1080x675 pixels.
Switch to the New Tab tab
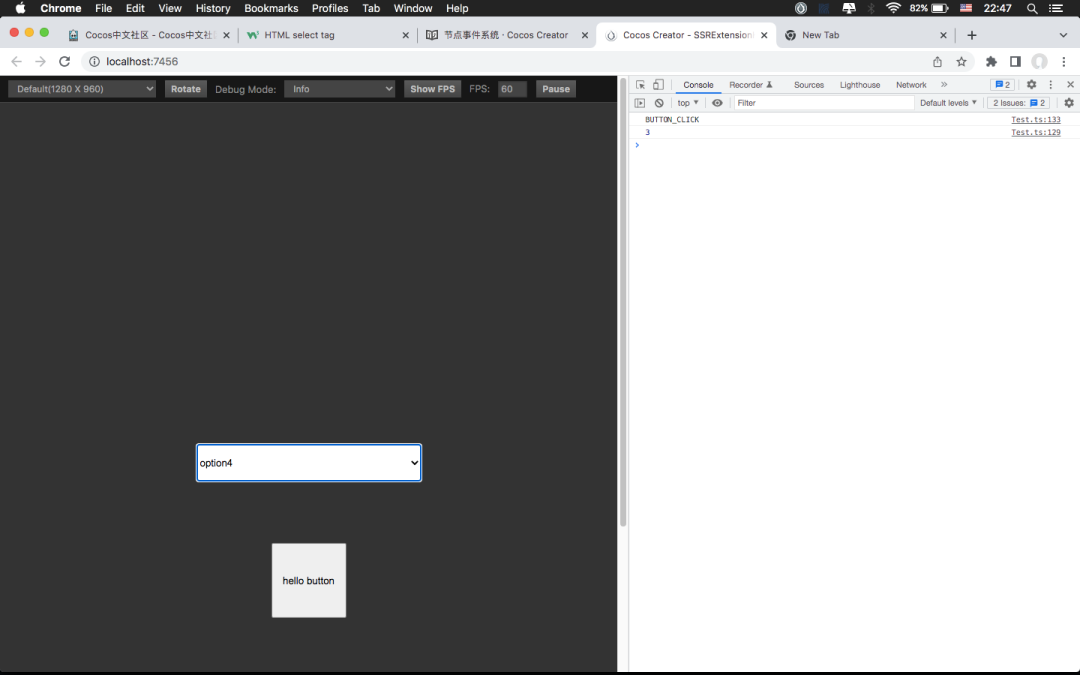(x=864, y=34)
